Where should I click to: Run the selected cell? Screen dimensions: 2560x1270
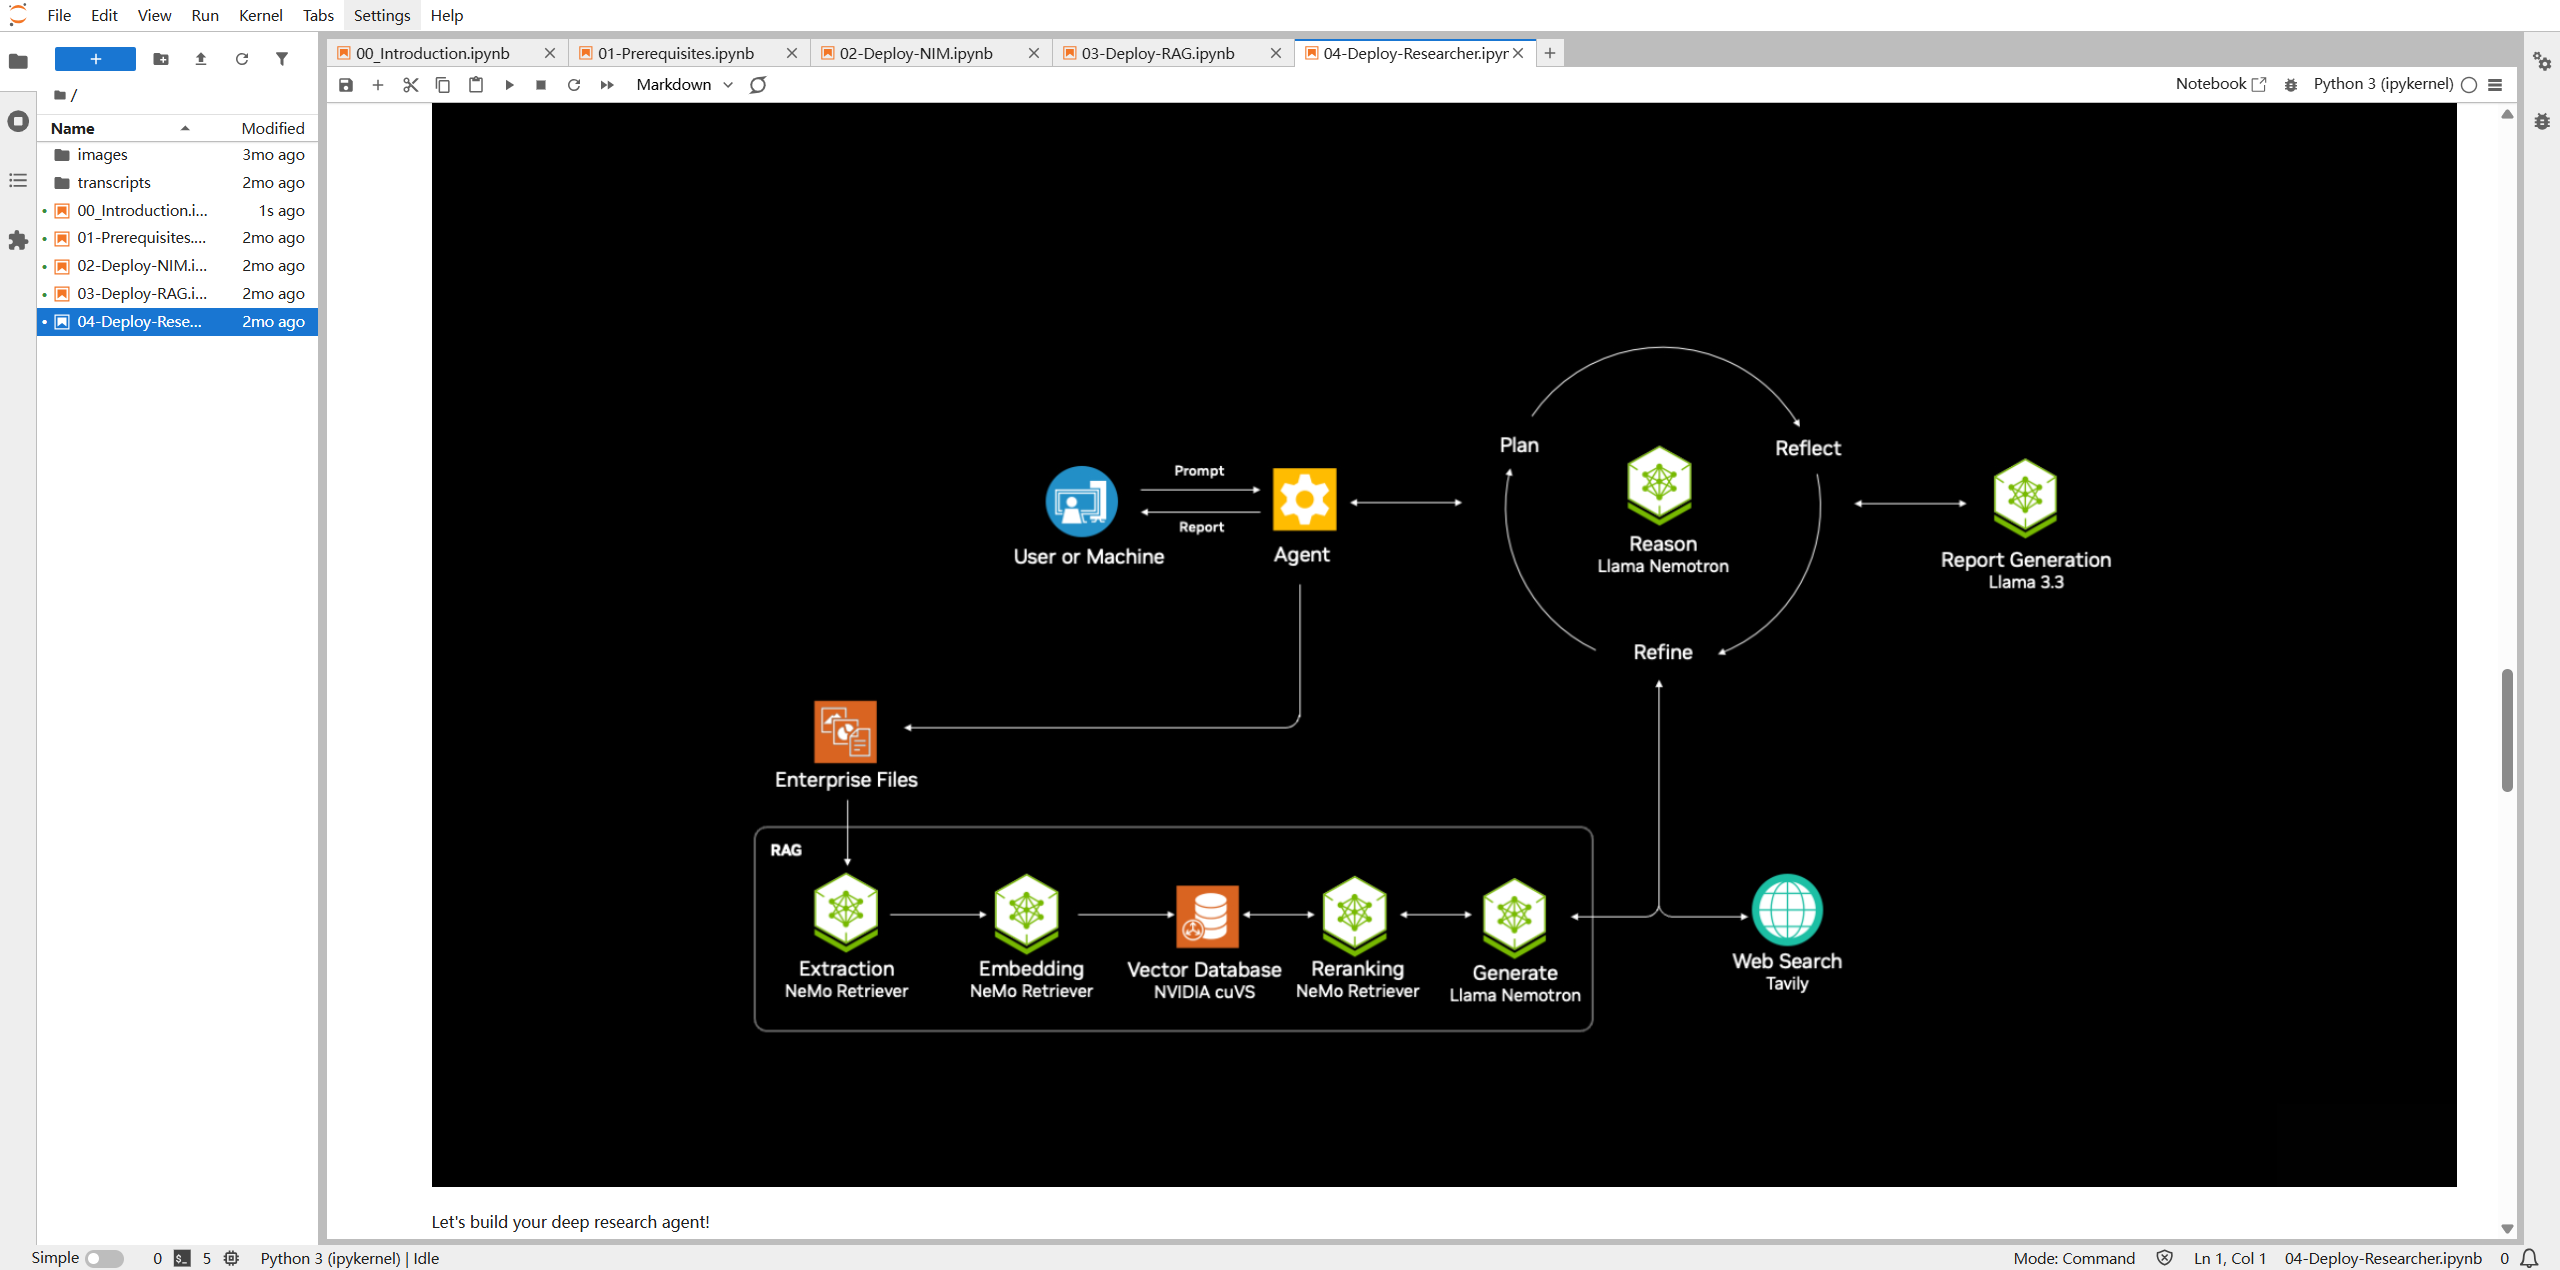(509, 85)
